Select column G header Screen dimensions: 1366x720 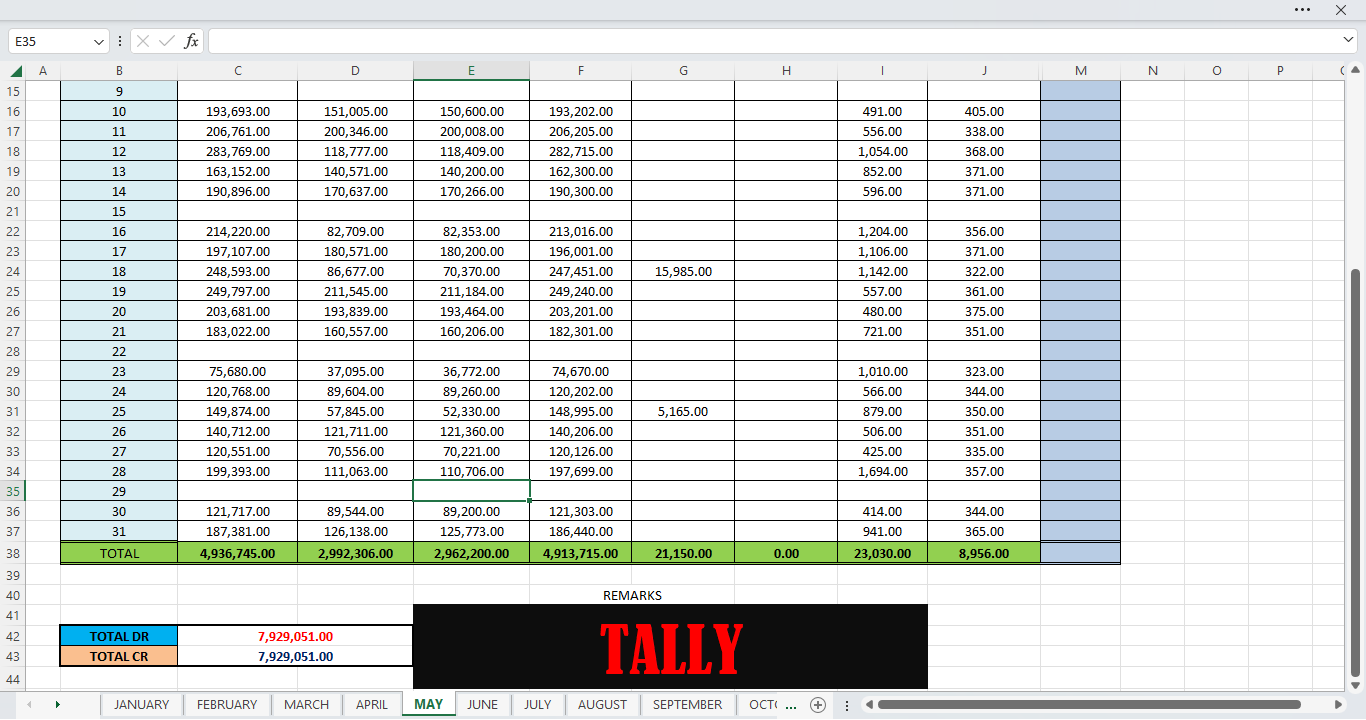(683, 71)
